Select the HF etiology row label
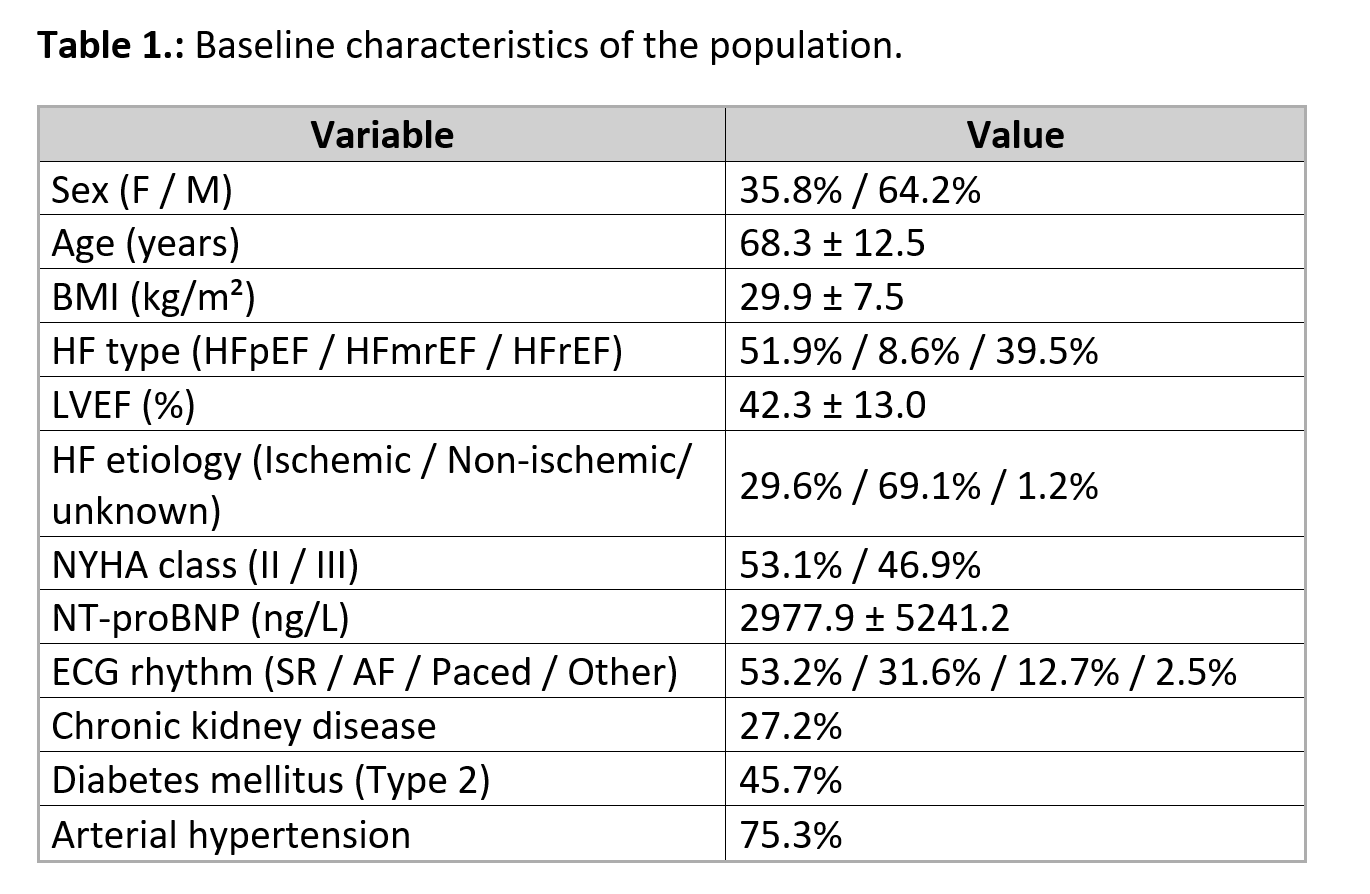 coord(370,484)
